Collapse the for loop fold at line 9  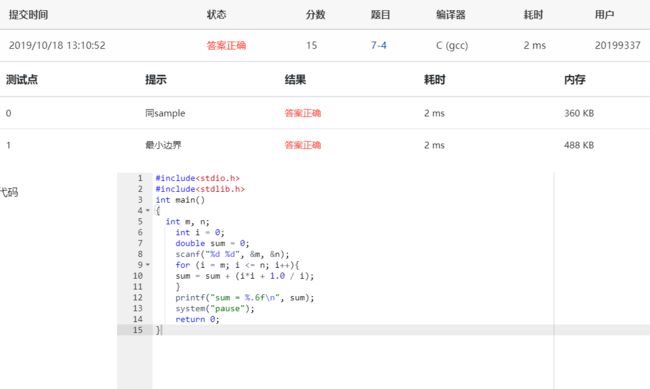pyautogui.click(x=148, y=265)
